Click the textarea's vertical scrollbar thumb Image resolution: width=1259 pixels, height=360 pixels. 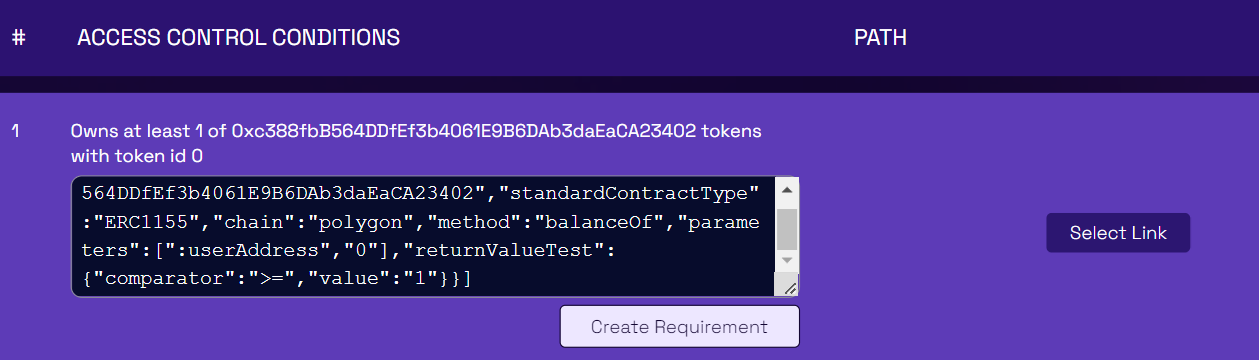click(786, 229)
